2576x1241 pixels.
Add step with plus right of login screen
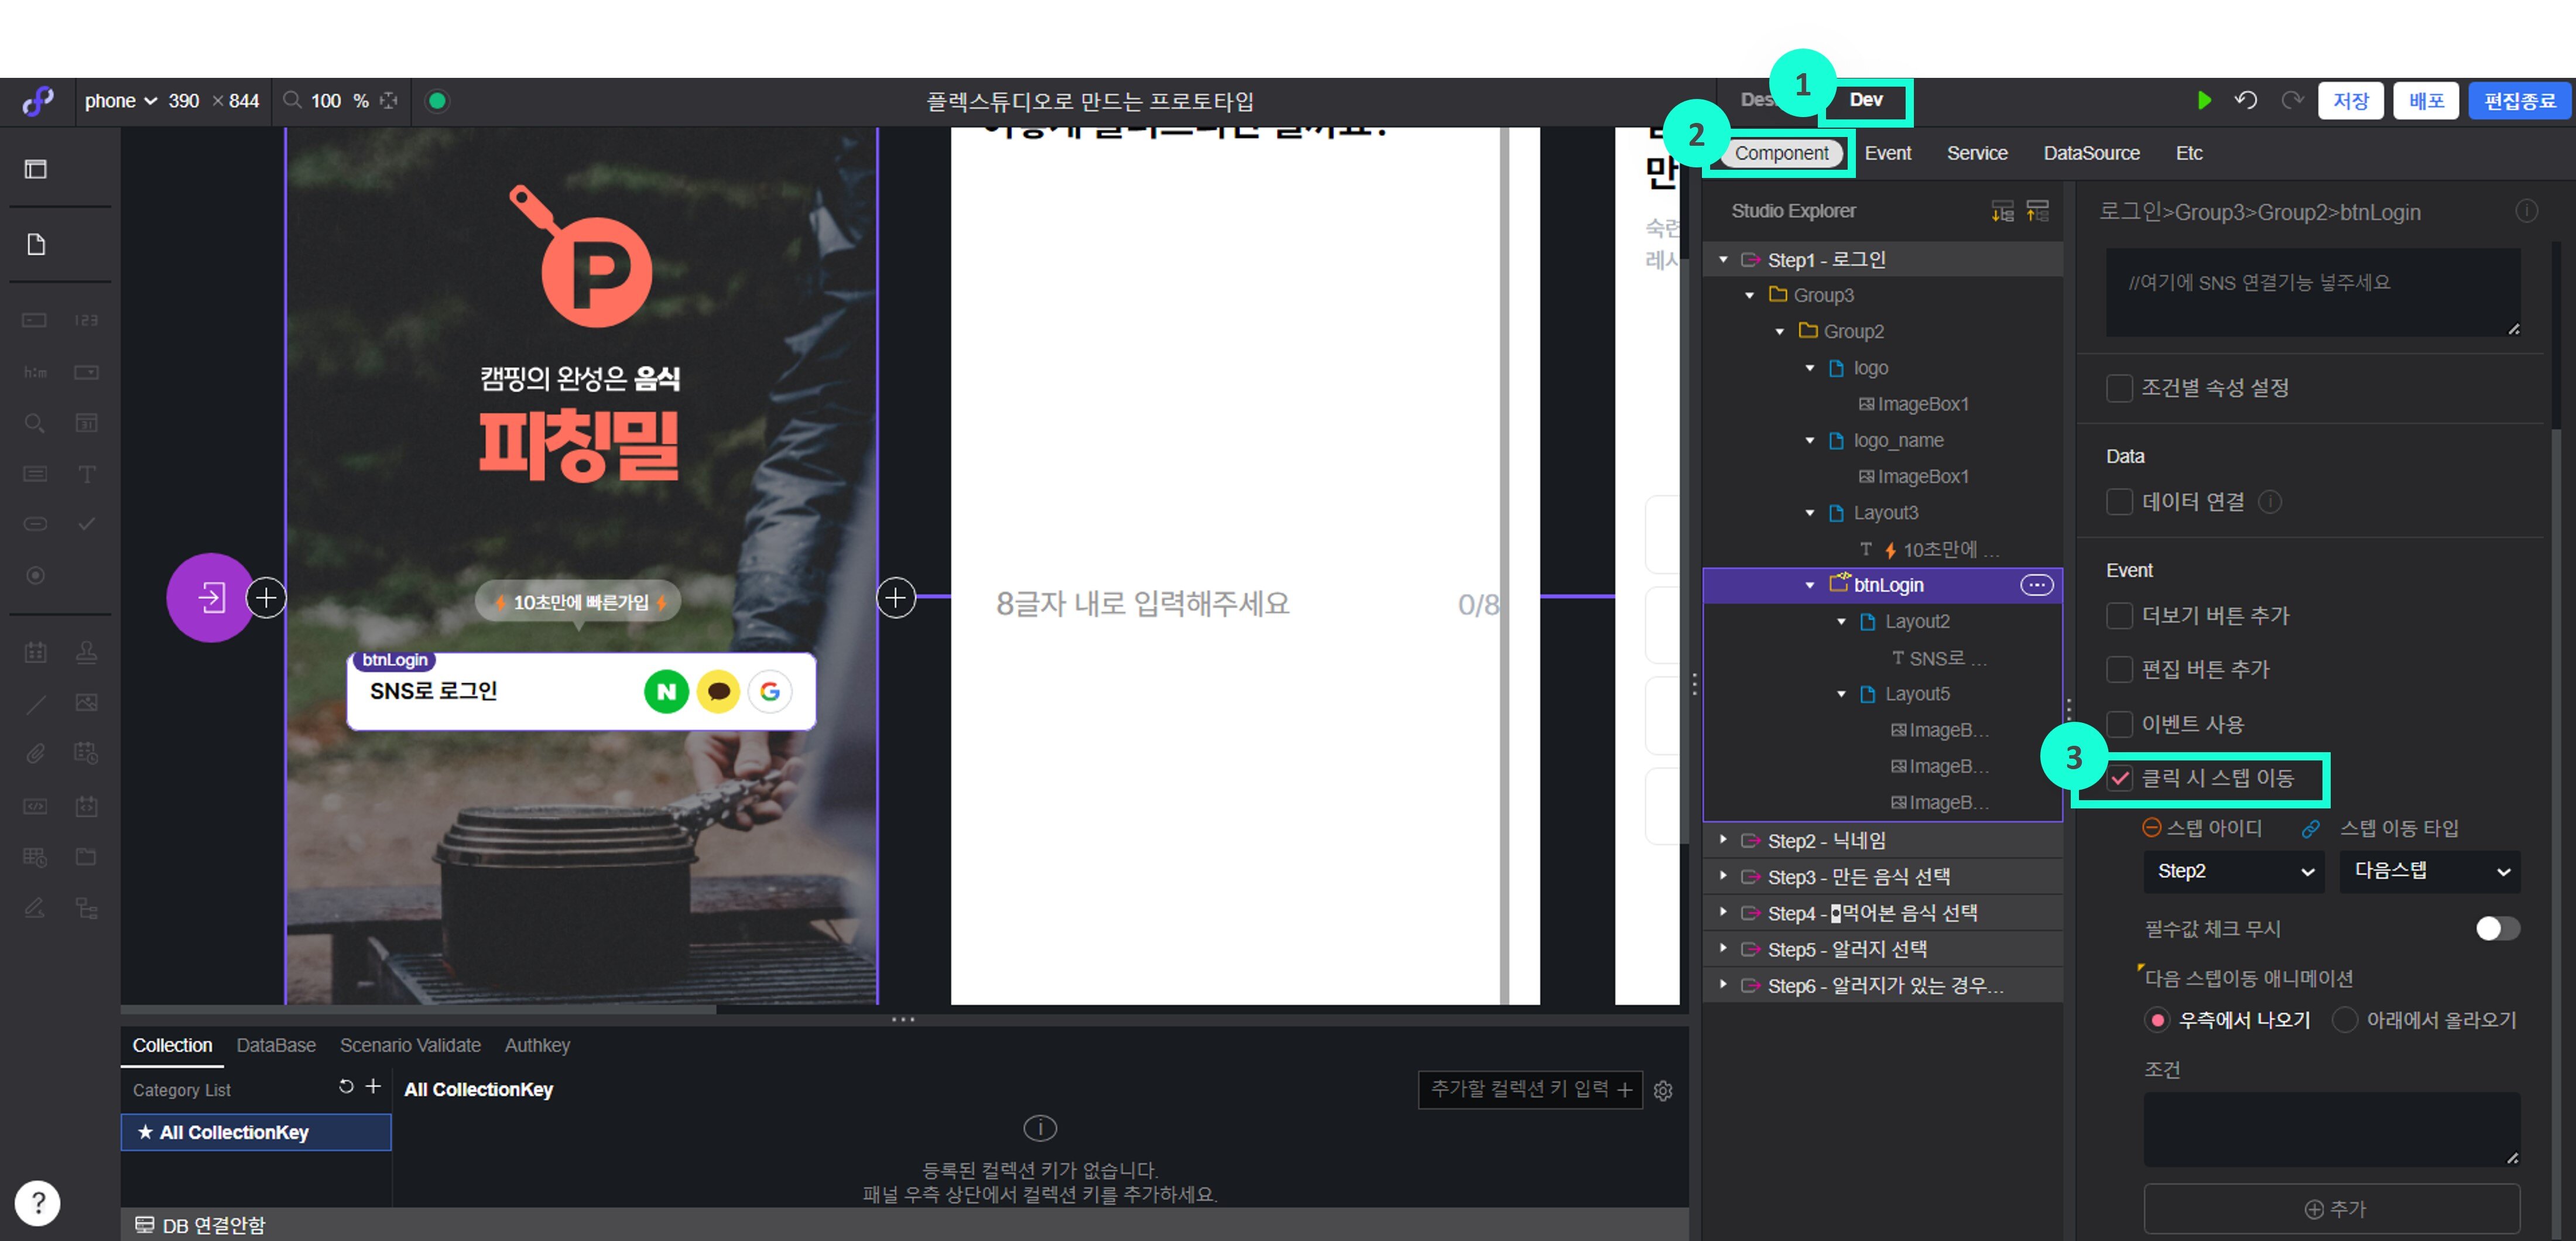896,598
